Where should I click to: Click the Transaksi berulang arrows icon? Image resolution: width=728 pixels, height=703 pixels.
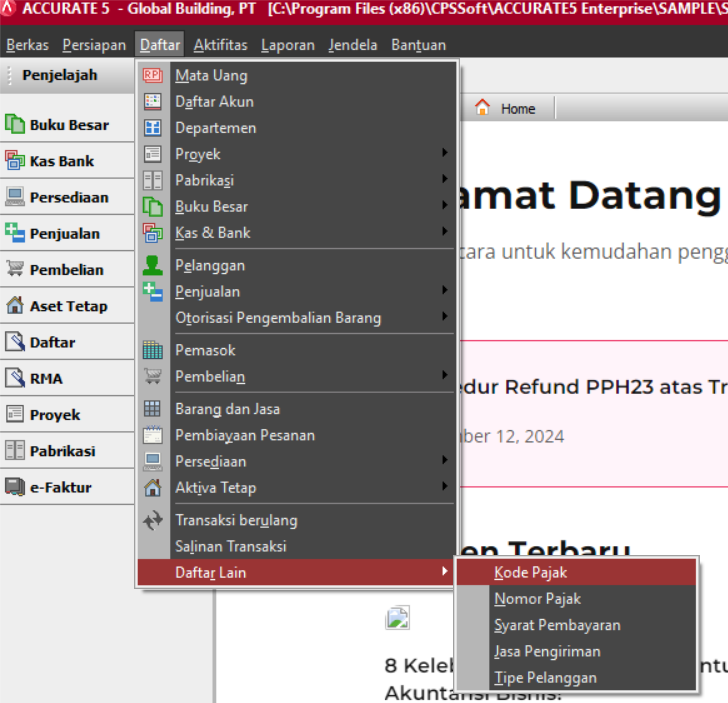click(x=152, y=520)
